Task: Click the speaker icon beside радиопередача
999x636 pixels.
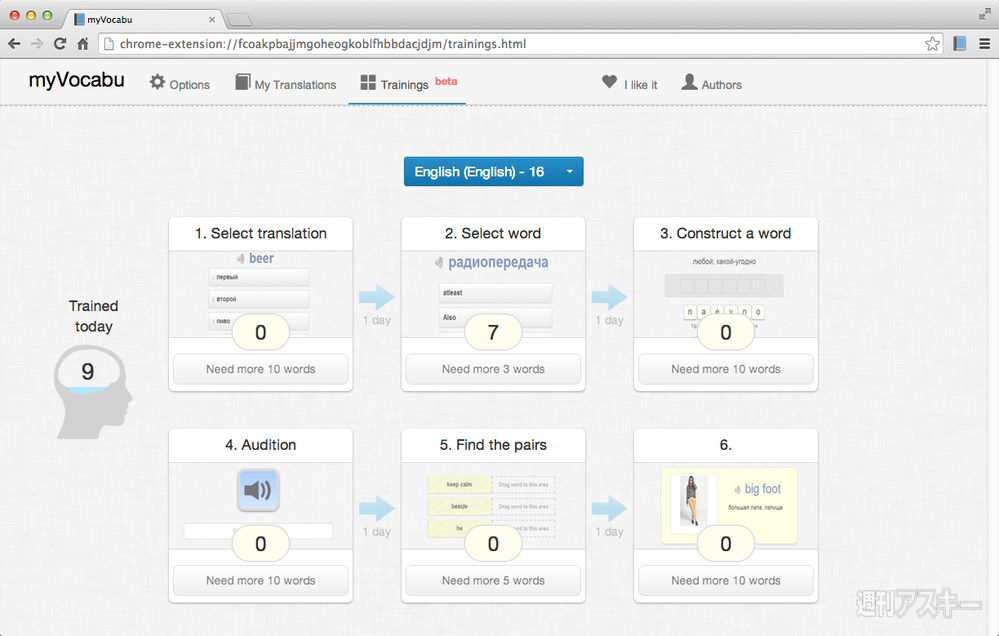Action: pos(439,262)
